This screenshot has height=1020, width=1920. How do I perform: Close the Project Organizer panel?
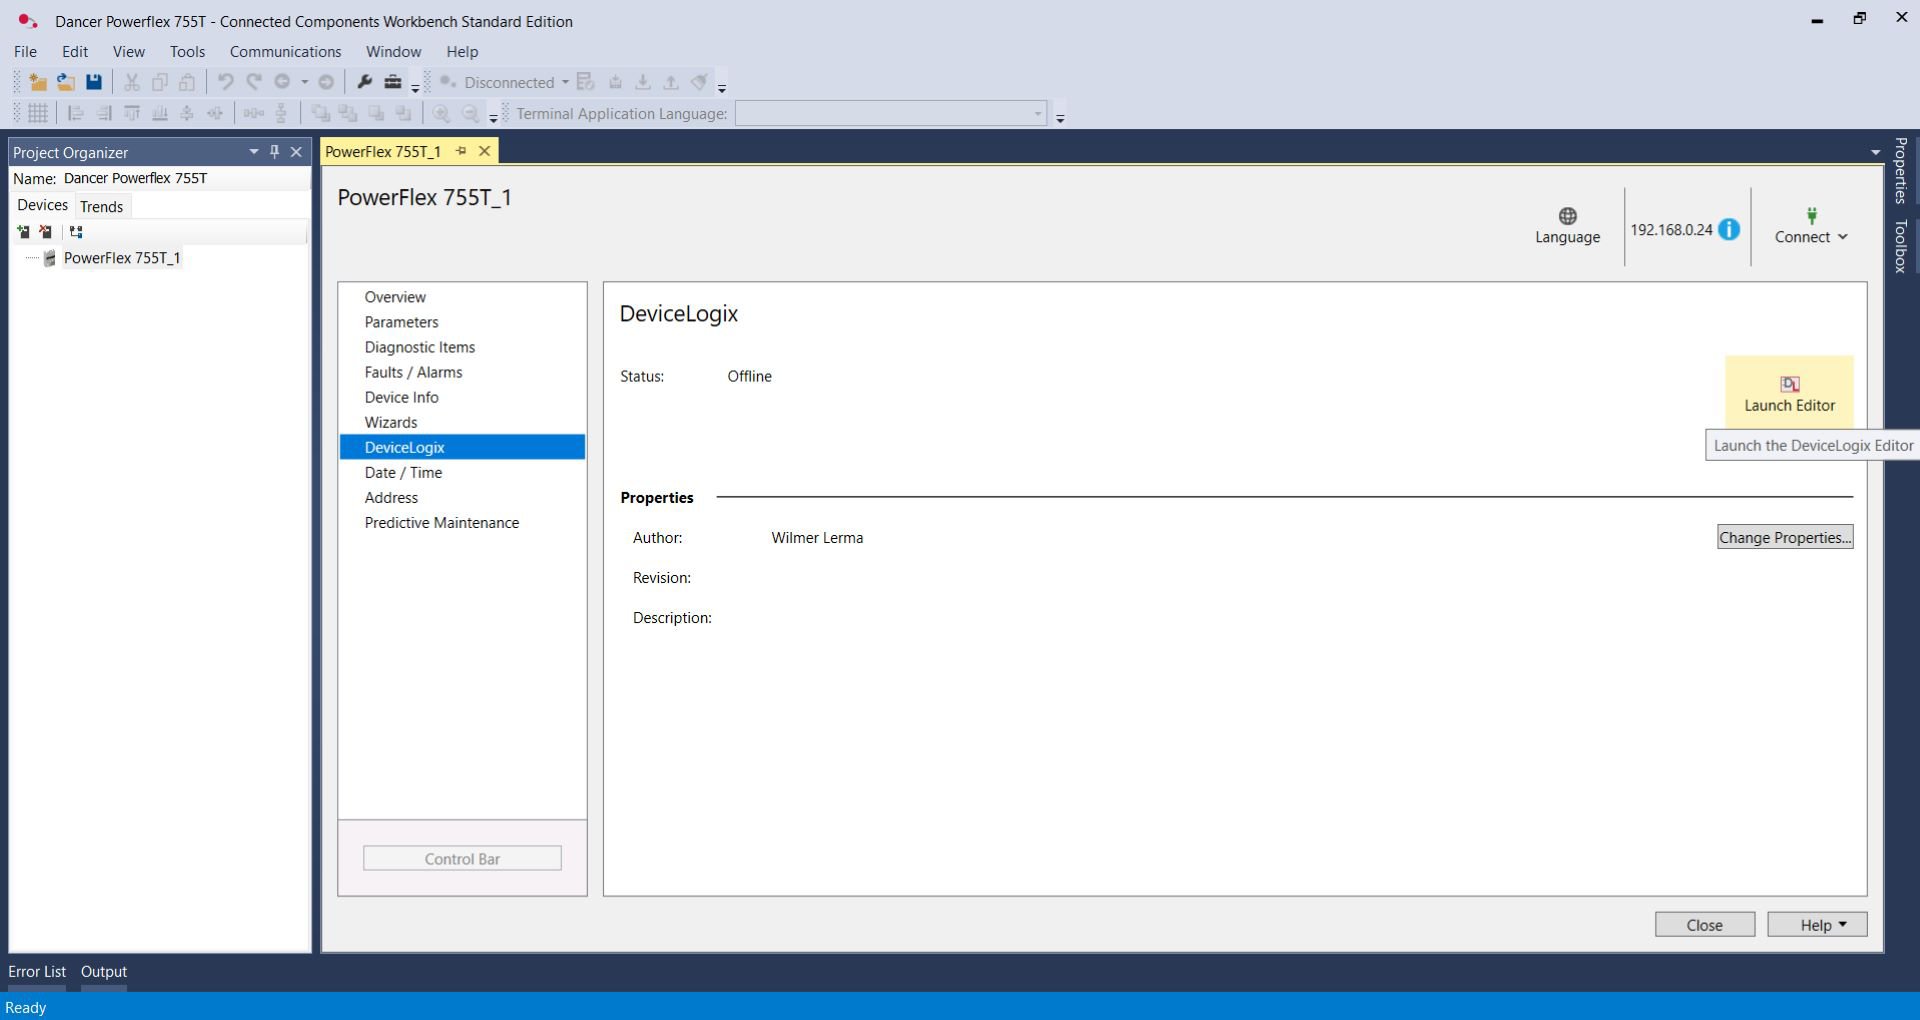(296, 152)
